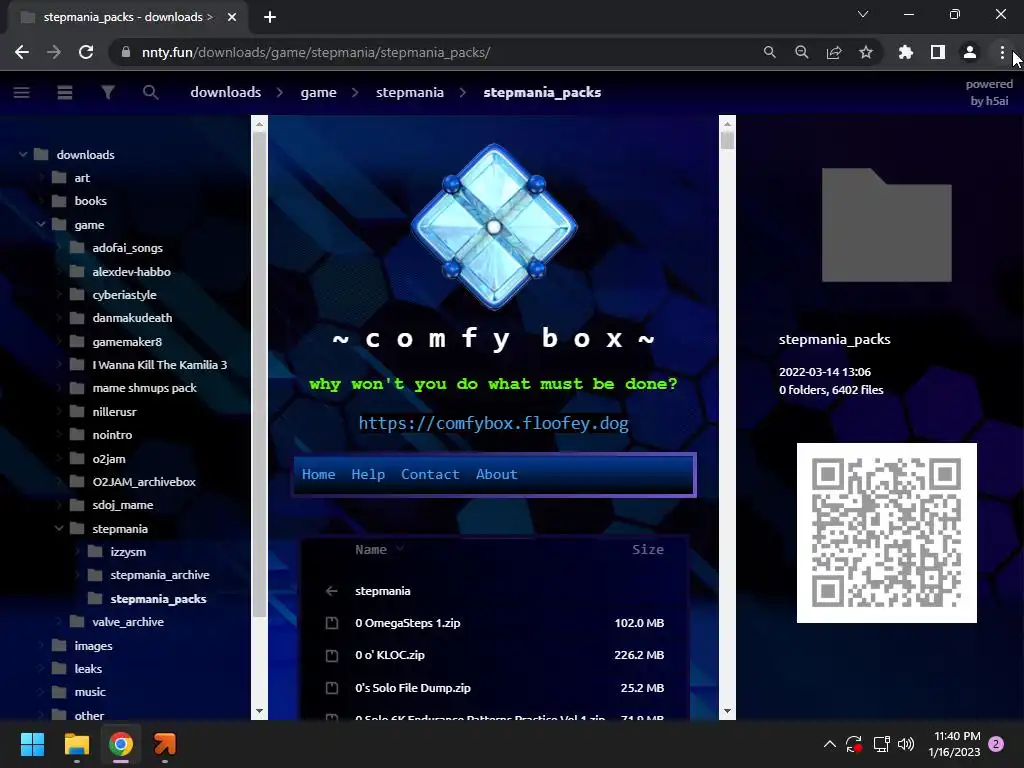Close the stepmania_packs browser tab

coord(232,17)
